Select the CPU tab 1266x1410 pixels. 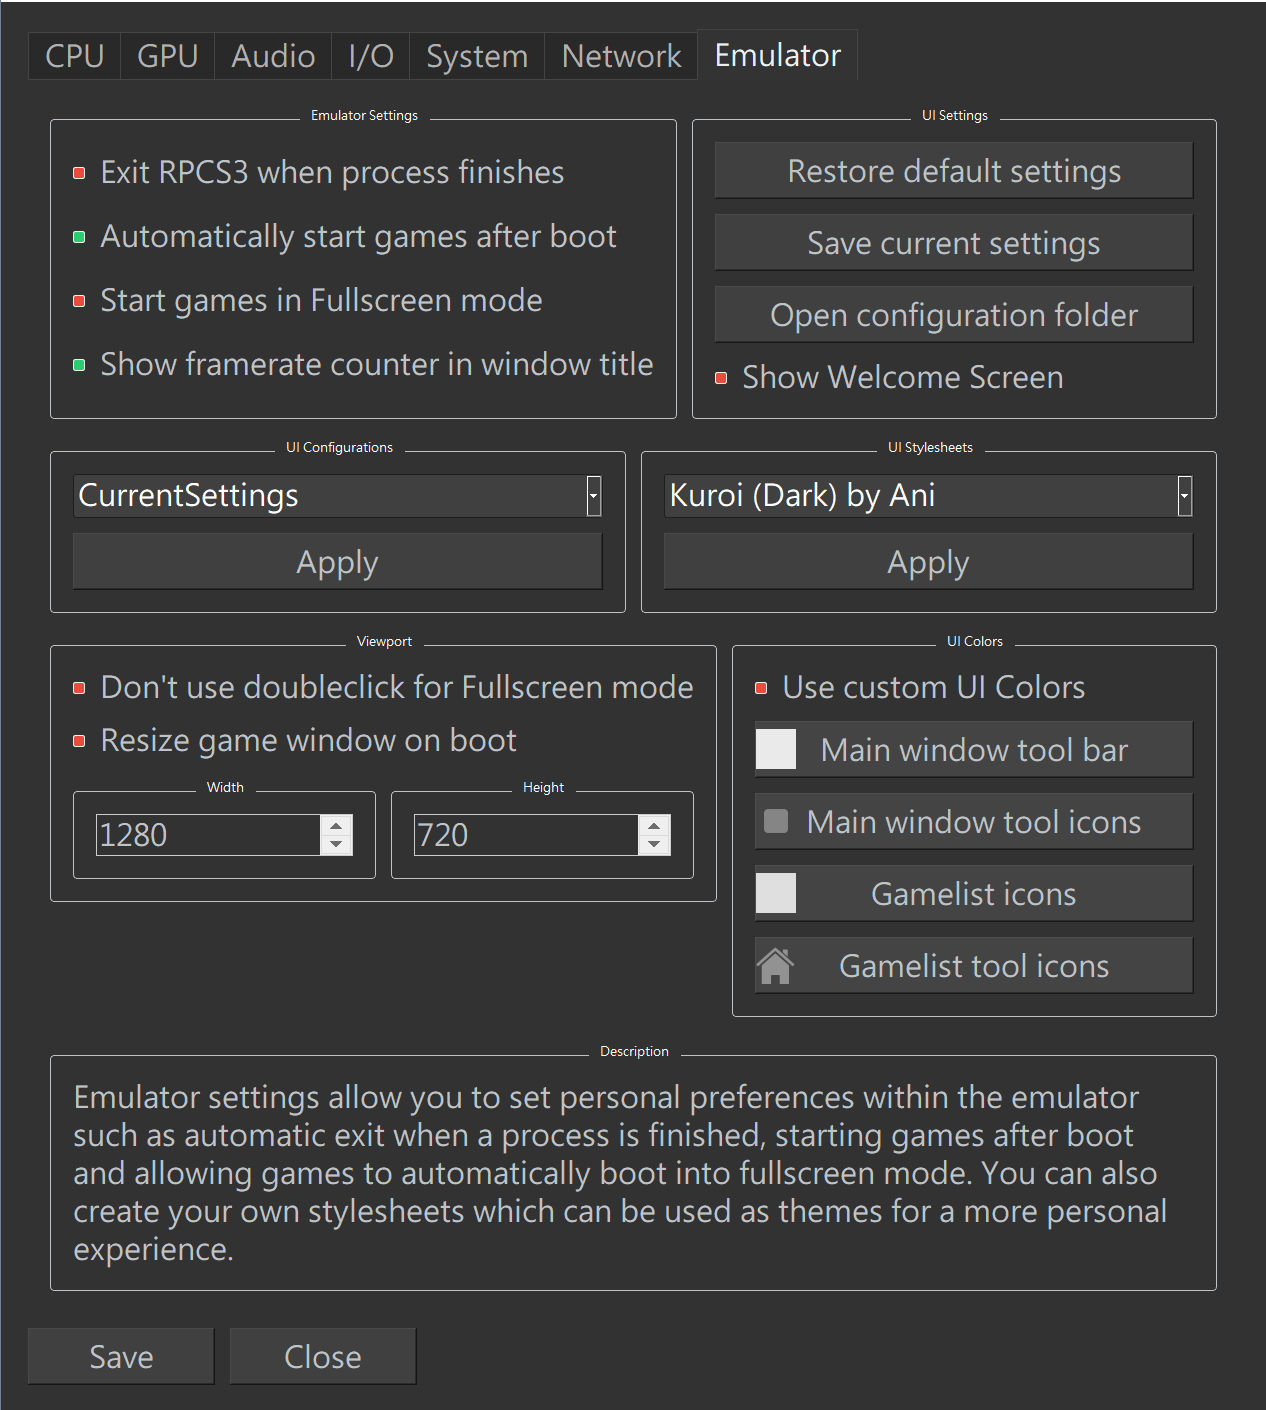tap(73, 55)
